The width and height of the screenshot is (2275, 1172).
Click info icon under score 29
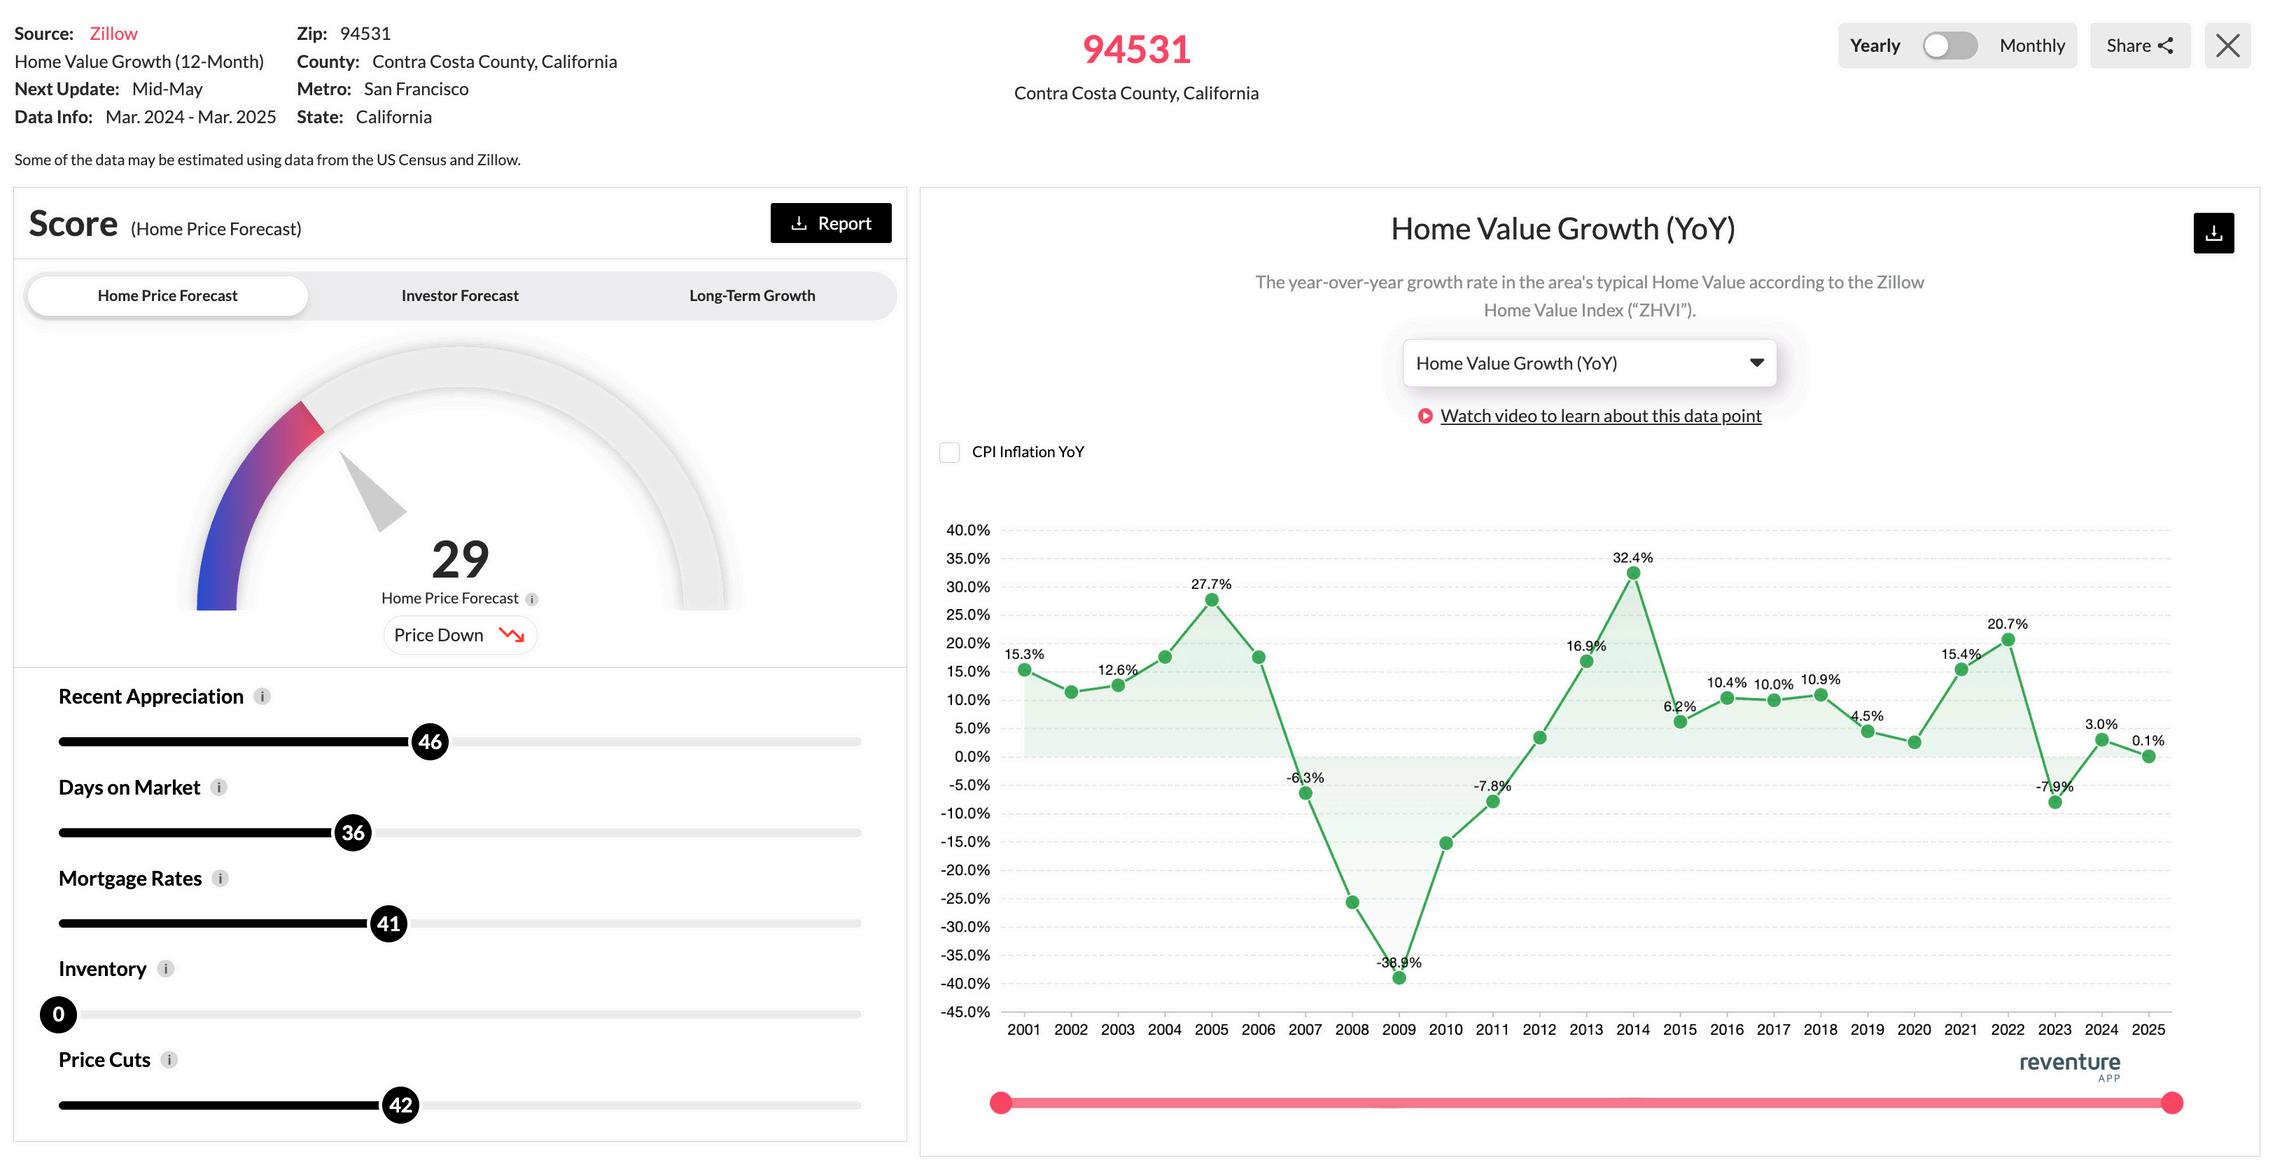point(532,599)
